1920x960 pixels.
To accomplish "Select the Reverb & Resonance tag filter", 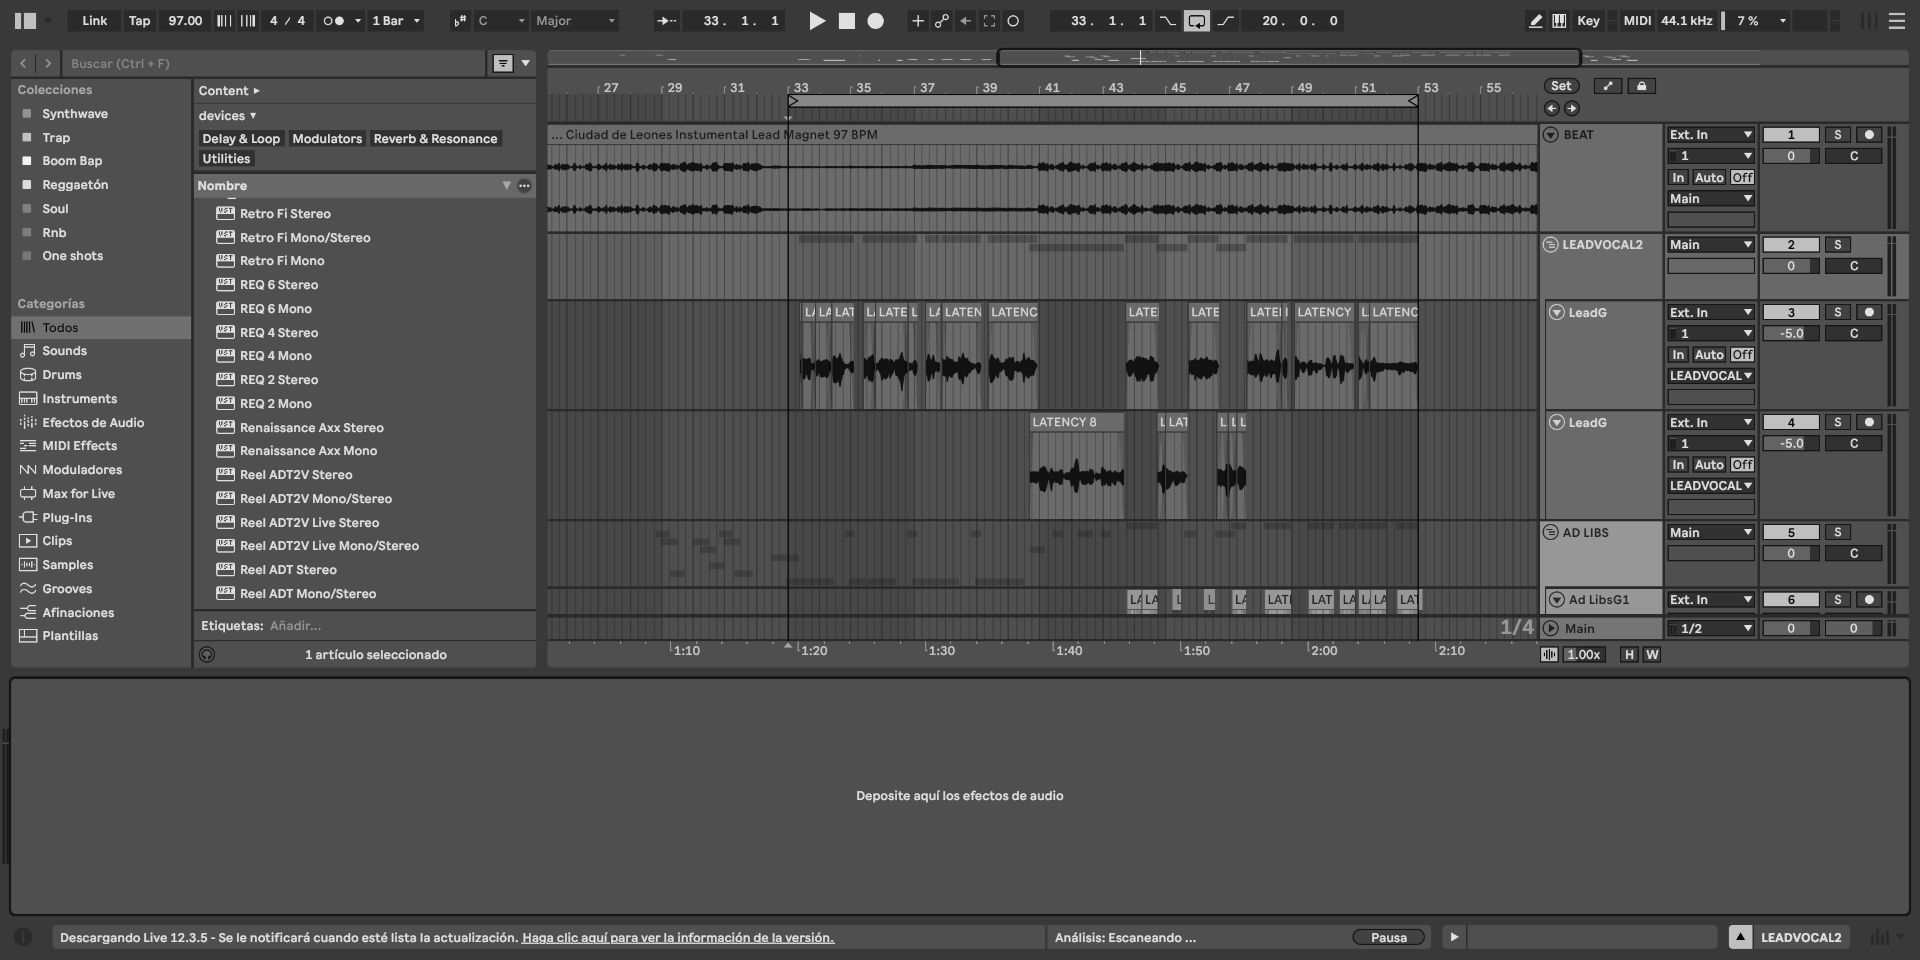I will pyautogui.click(x=435, y=139).
